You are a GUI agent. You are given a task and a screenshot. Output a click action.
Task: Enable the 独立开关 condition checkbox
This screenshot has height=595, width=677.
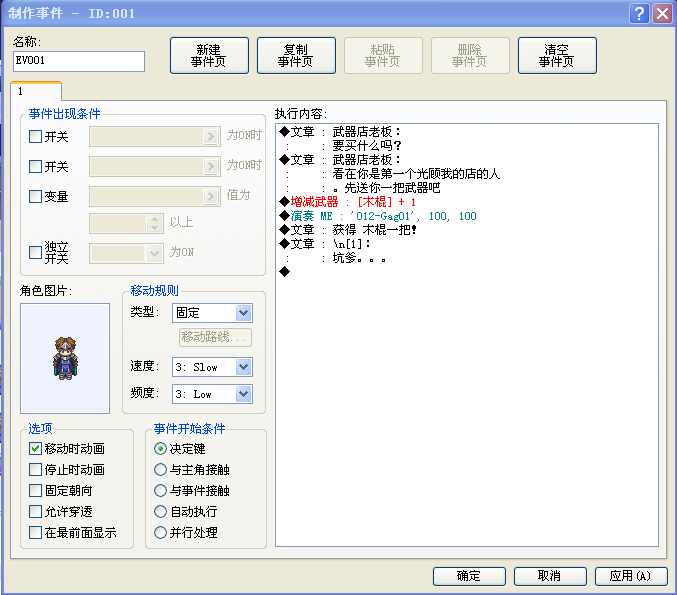pos(35,252)
